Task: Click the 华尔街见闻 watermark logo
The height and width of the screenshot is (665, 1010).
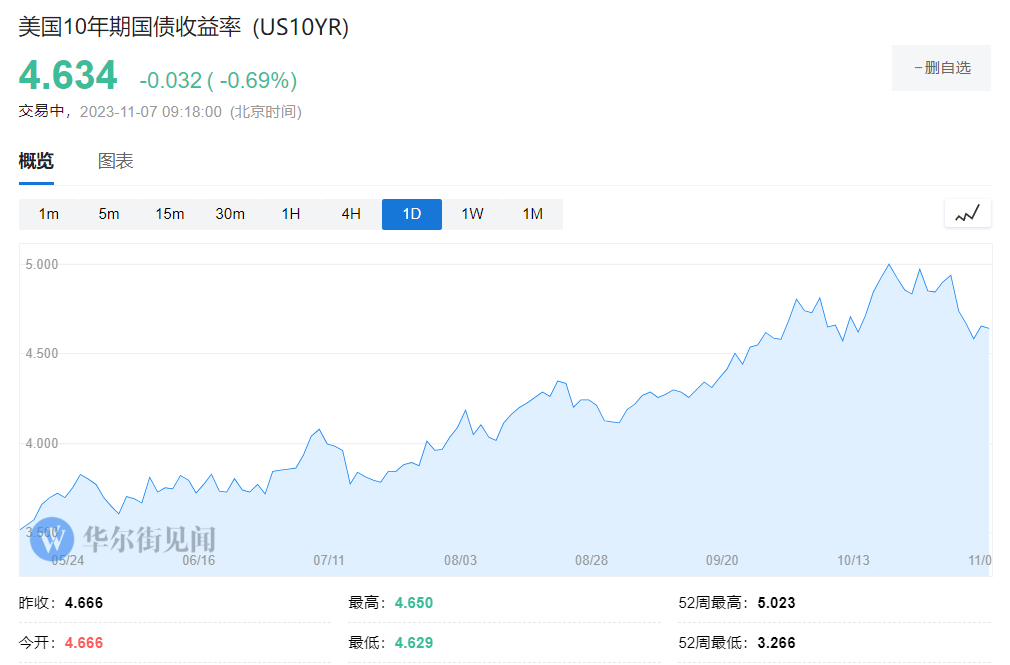Action: tap(124, 540)
